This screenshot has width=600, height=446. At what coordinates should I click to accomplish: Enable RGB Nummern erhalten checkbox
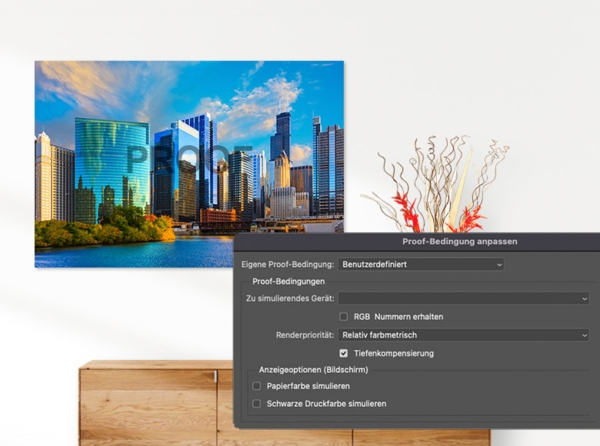point(344,317)
